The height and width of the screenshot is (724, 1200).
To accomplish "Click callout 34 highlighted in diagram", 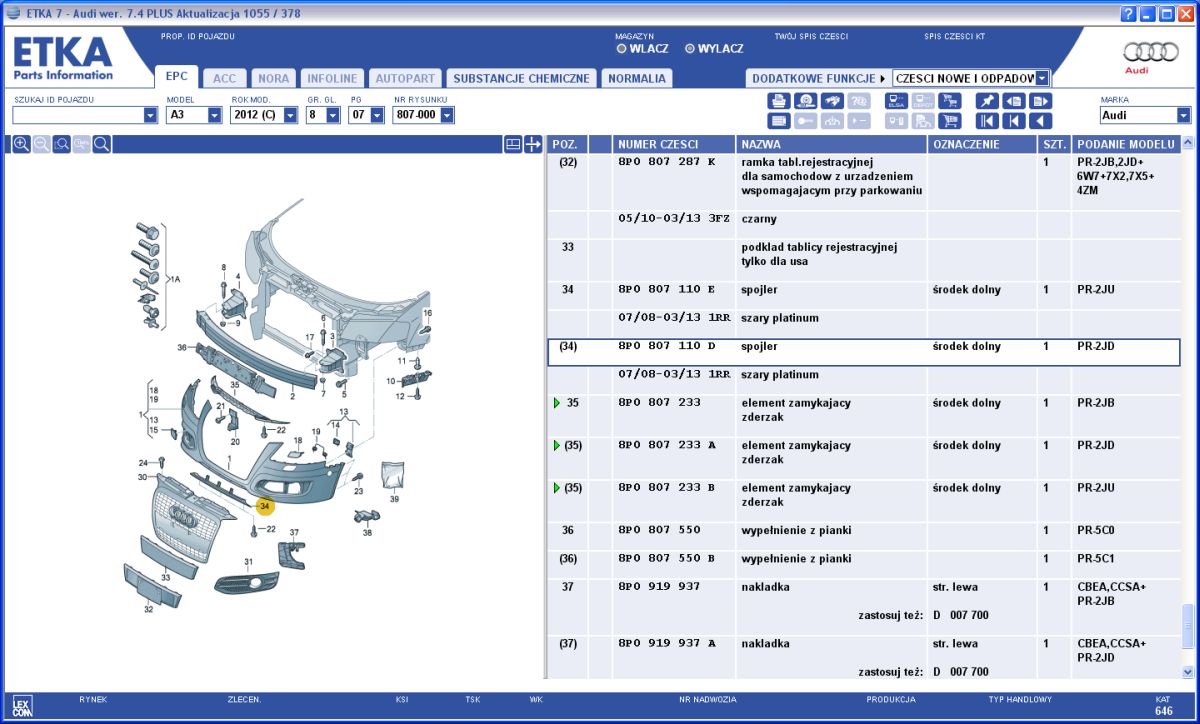I will coord(265,507).
